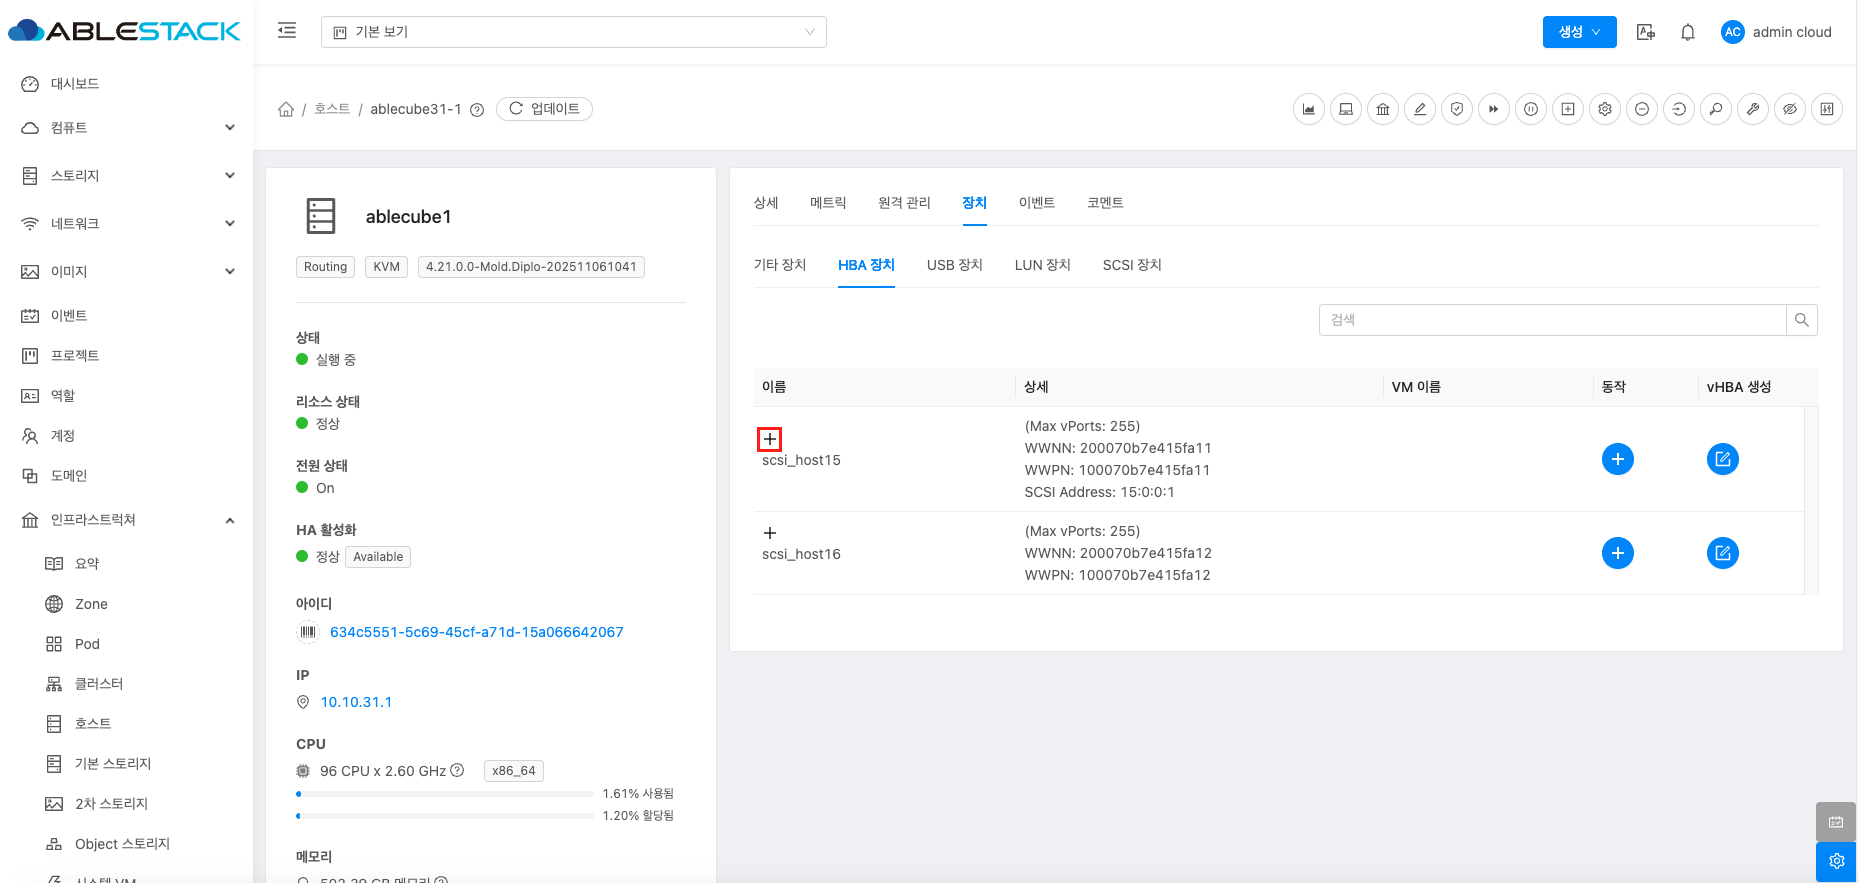
Task: Expand the scsi_host15 row details
Action: (769, 439)
